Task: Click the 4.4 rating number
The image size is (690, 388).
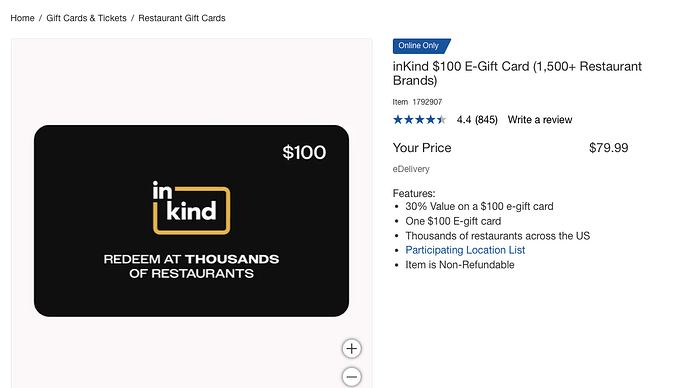Action: pyautogui.click(x=464, y=120)
